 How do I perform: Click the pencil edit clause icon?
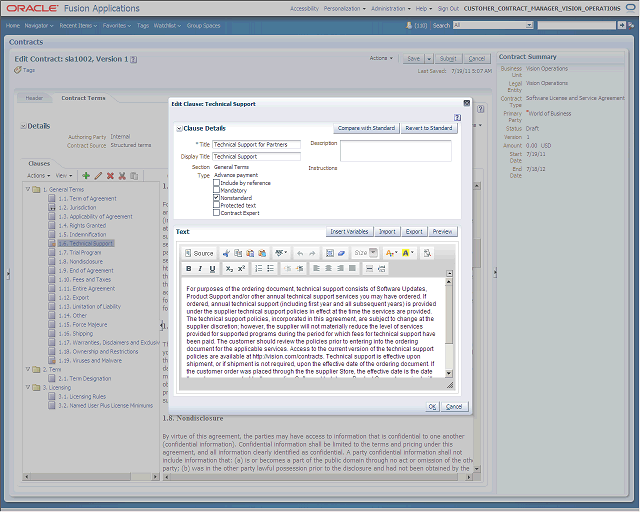point(98,176)
